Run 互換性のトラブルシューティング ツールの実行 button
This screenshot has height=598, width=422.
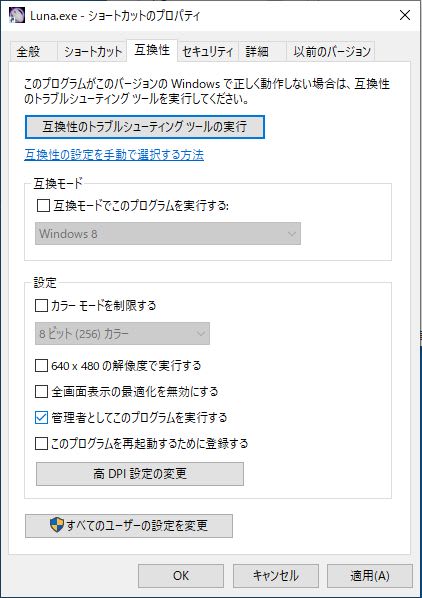pyautogui.click(x=145, y=127)
